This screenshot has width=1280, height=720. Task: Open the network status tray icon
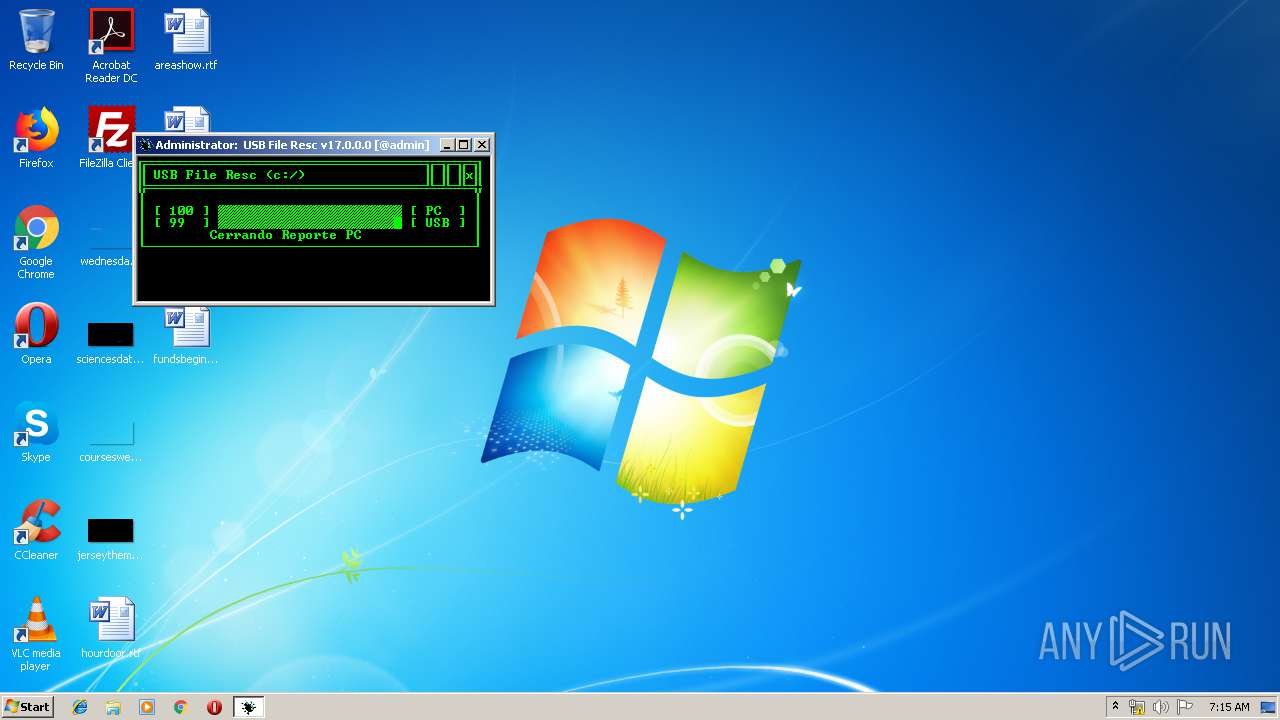click(1137, 707)
